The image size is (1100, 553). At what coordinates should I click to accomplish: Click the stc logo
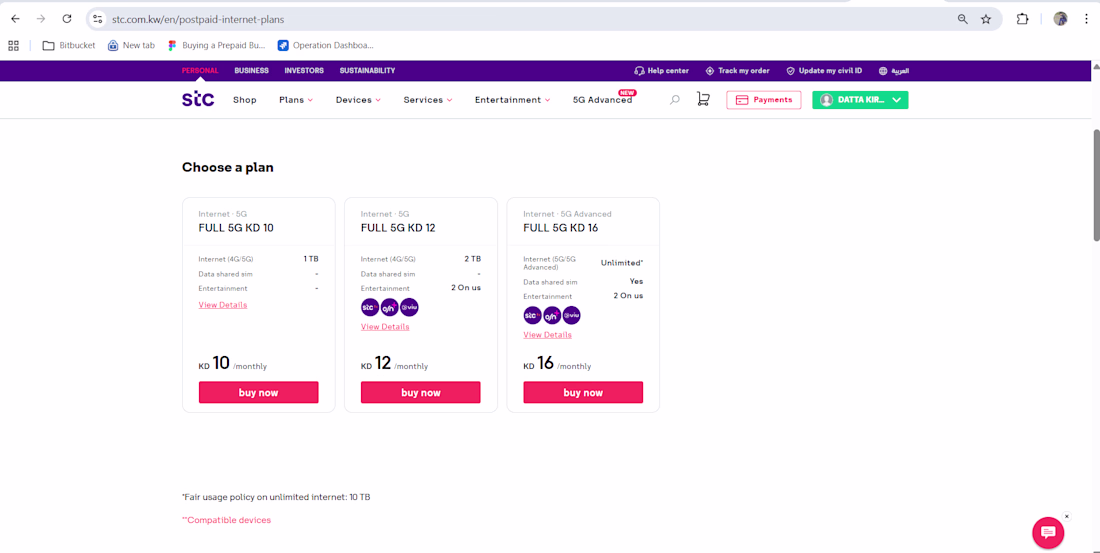coord(198,100)
